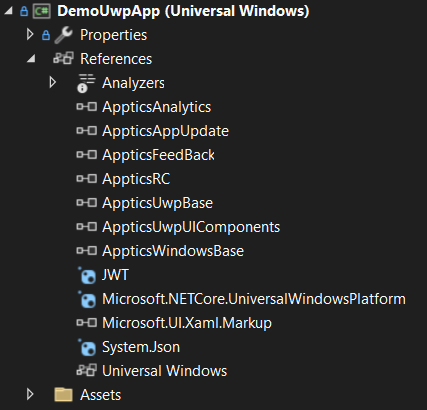Expand the Analyzers node
Screen dimensions: 427x410
(x=52, y=82)
